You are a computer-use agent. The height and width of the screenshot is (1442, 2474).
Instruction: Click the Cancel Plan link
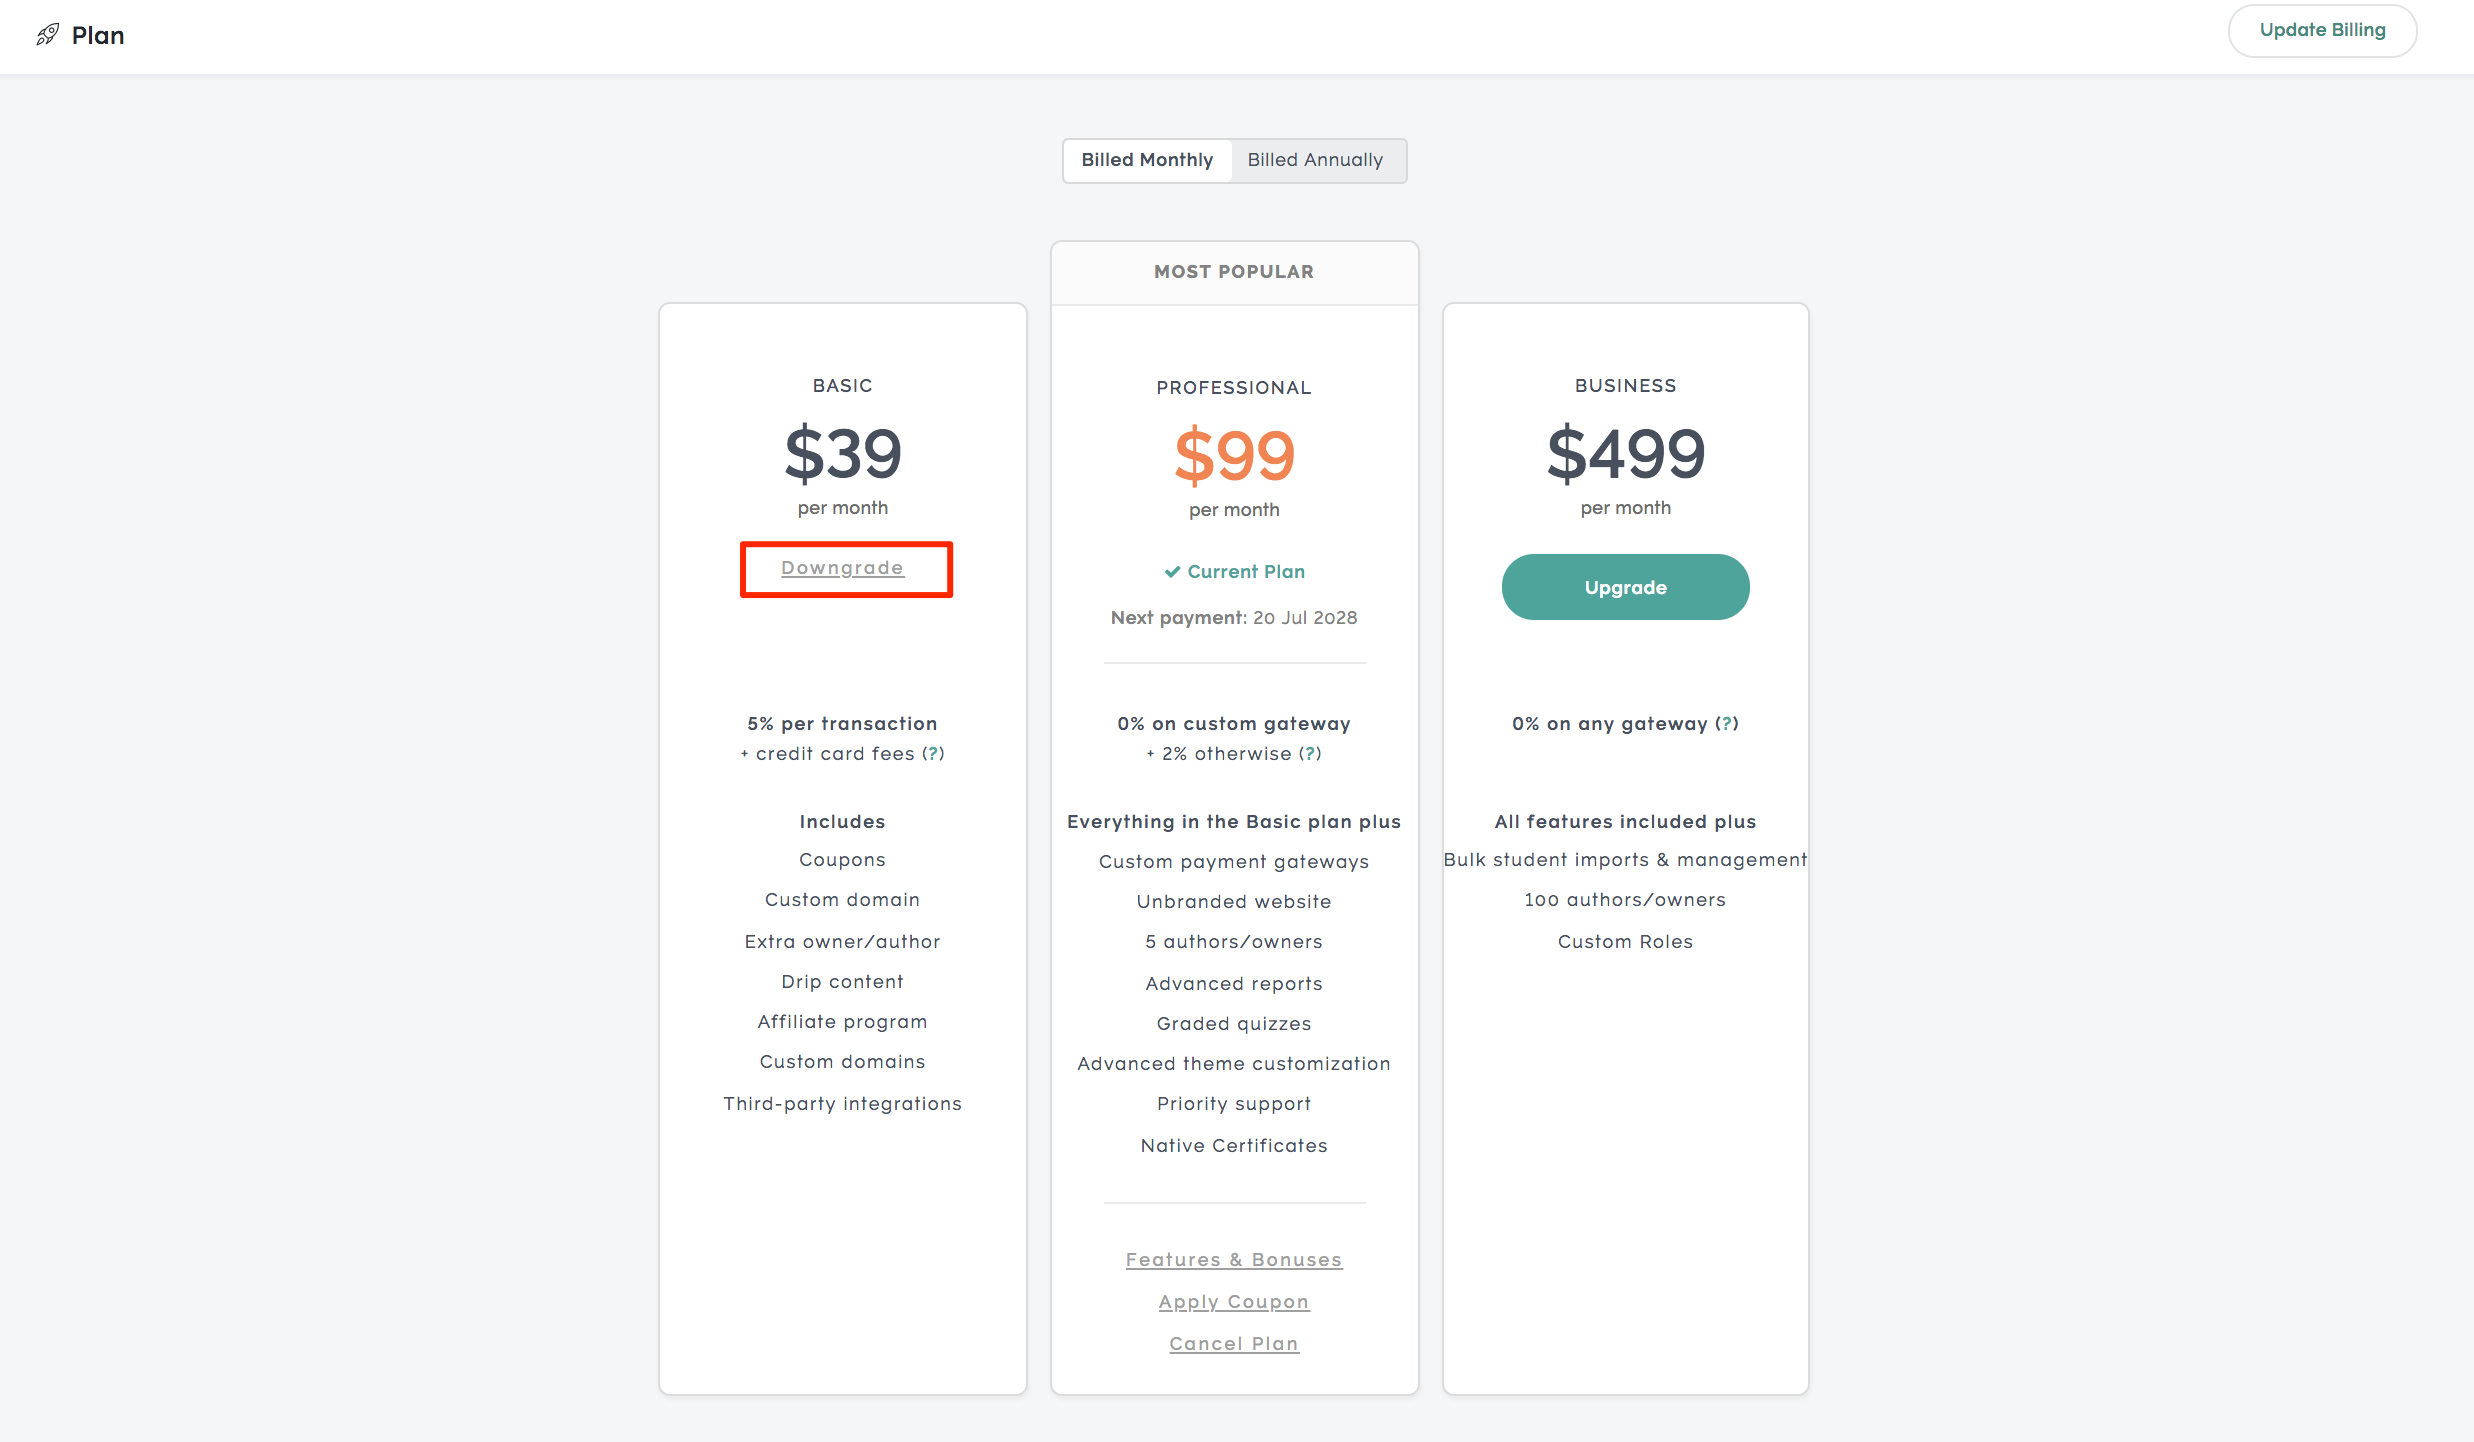click(x=1234, y=1344)
